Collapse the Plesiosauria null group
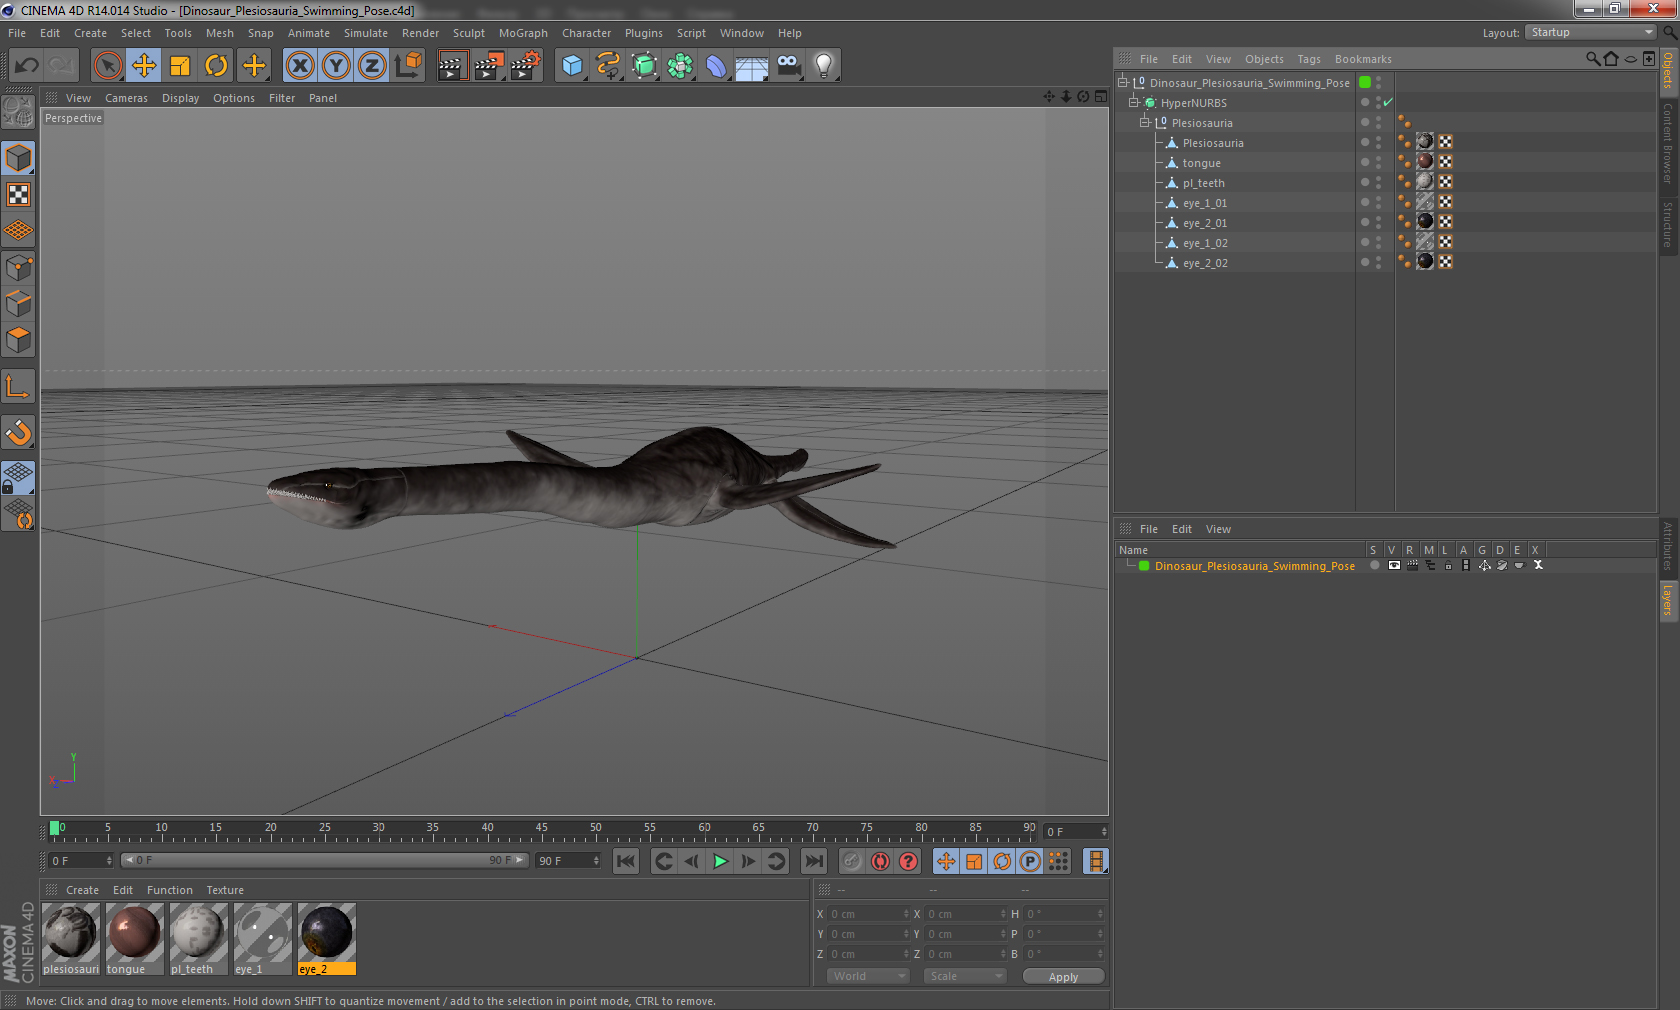The width and height of the screenshot is (1680, 1010). tap(1145, 123)
